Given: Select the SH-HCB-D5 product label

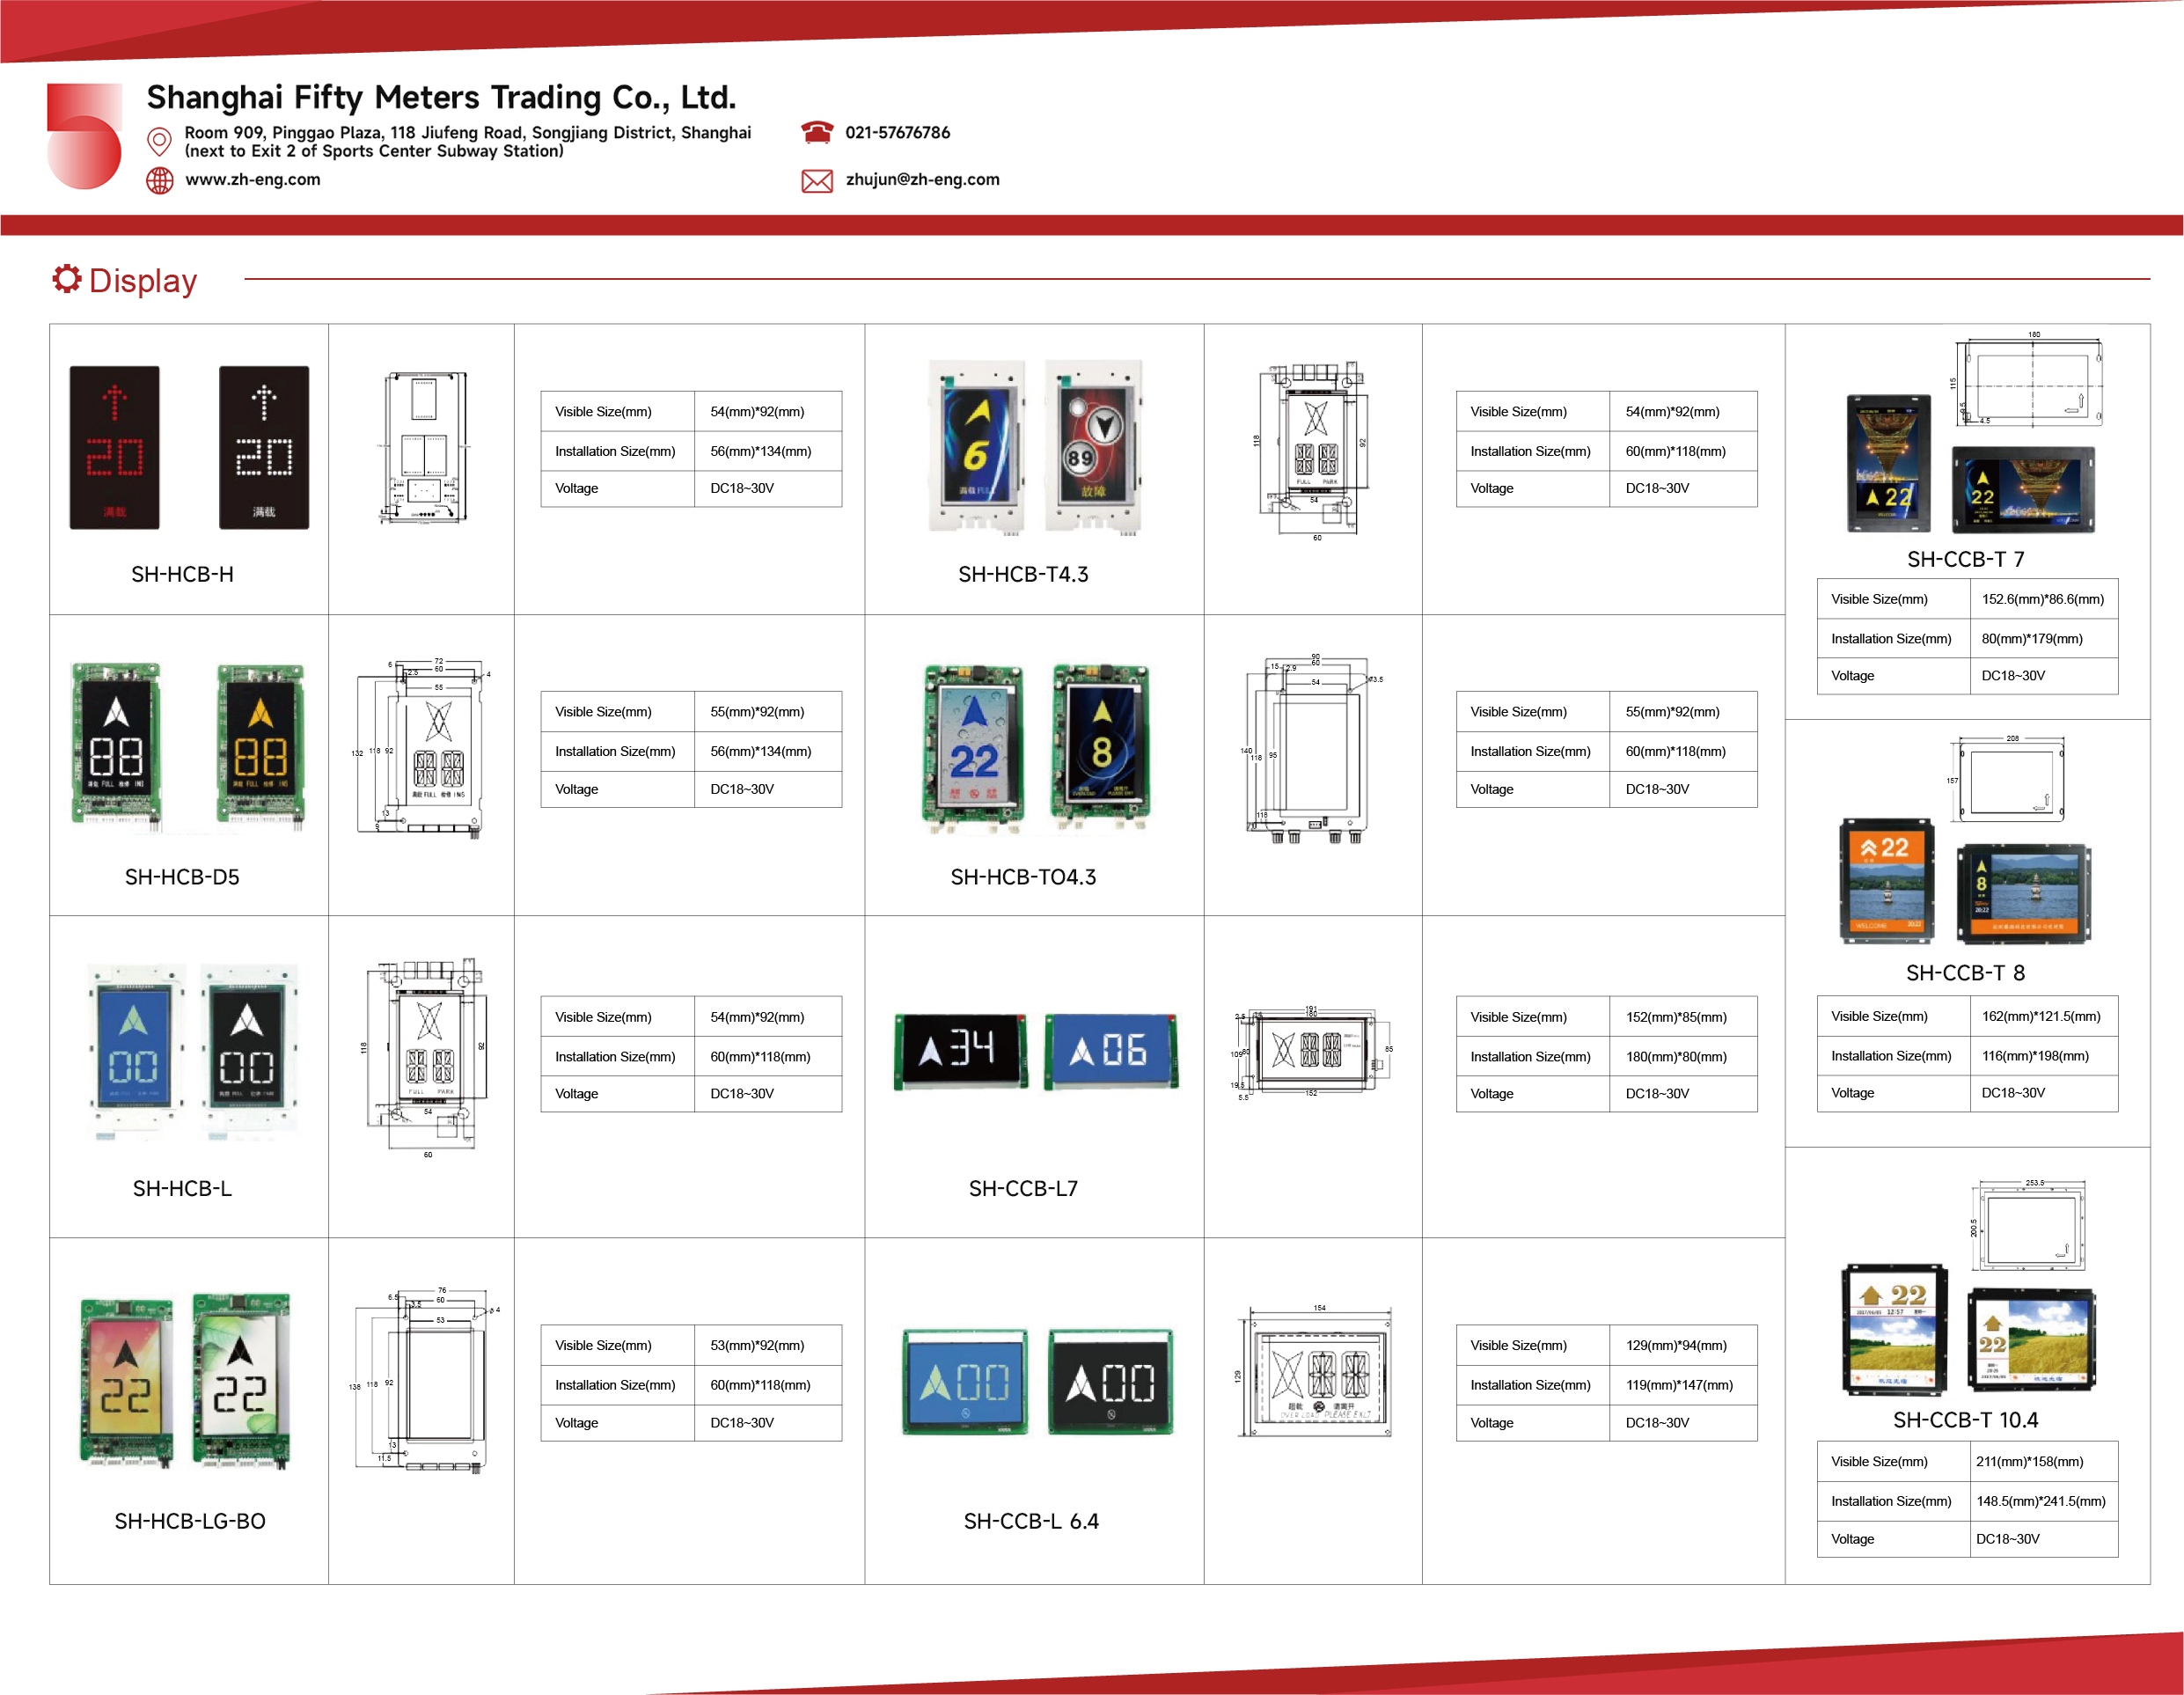Looking at the screenshot, I should coord(182,877).
